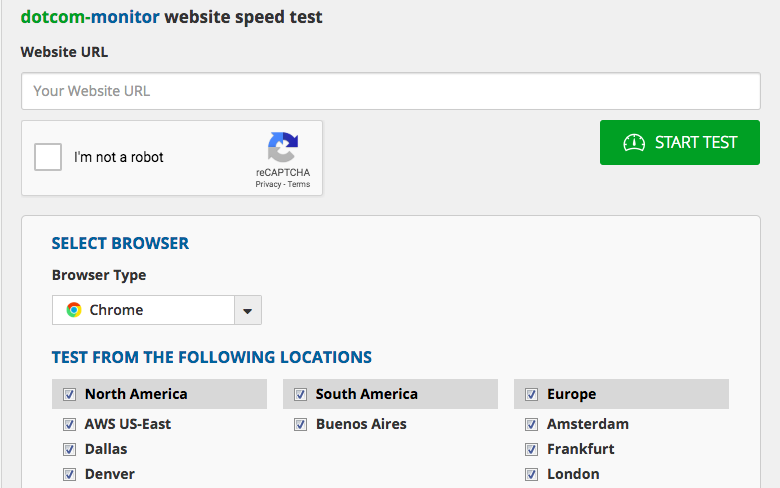This screenshot has height=488, width=780.
Task: Start the website speed test
Action: tap(680, 142)
